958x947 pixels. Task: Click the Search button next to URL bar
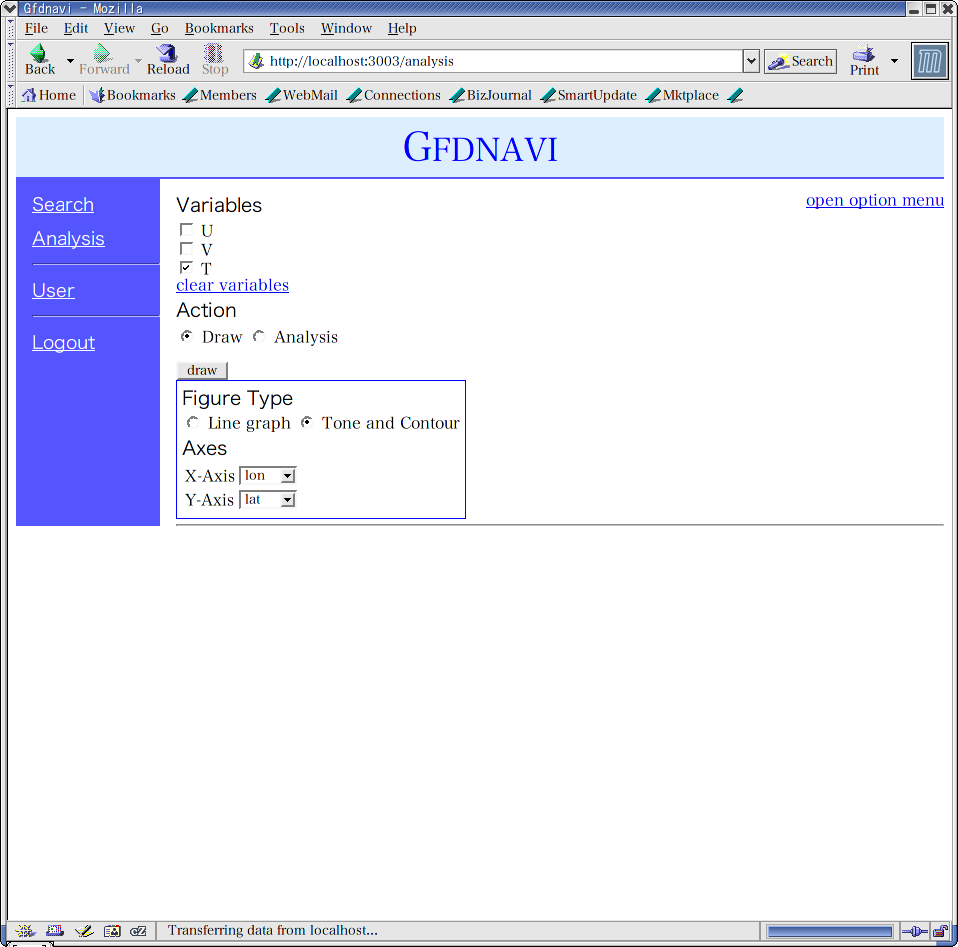(800, 61)
